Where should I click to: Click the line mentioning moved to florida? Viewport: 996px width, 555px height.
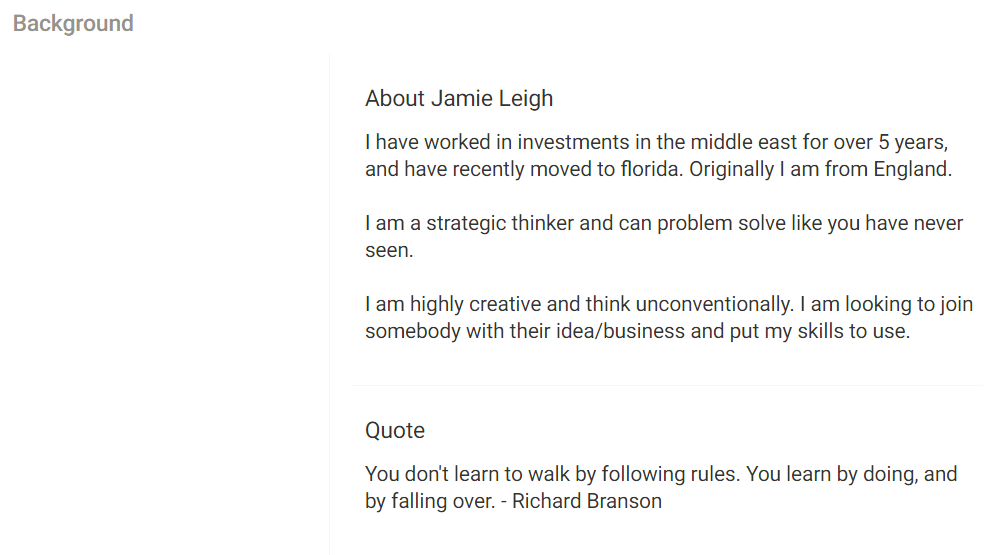click(658, 170)
